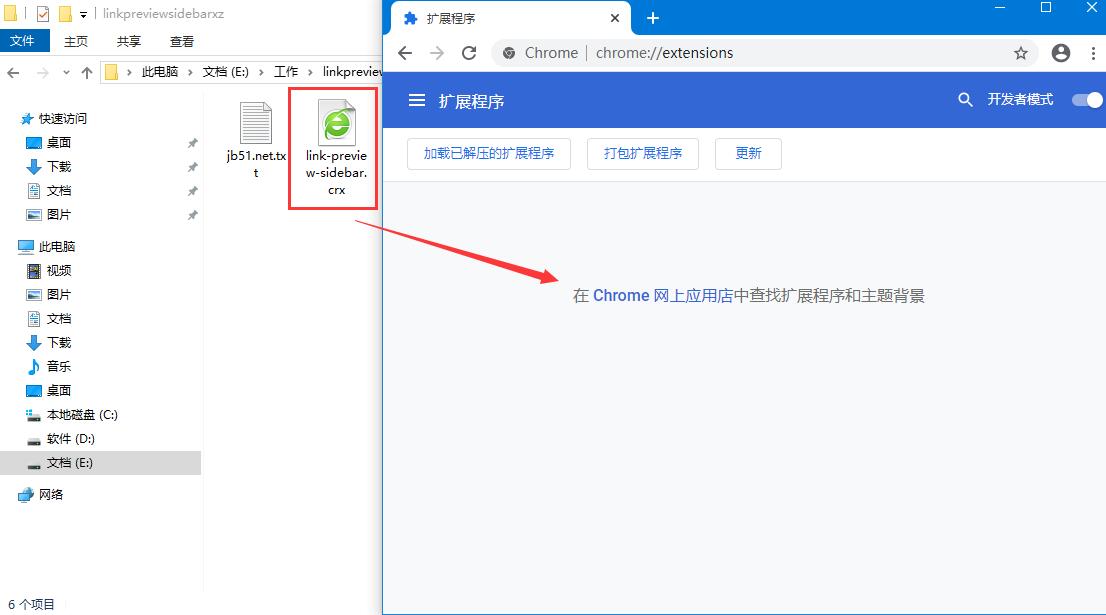Open the 文件 ribbon tab
Viewport: 1106px width, 615px height.
(23, 41)
